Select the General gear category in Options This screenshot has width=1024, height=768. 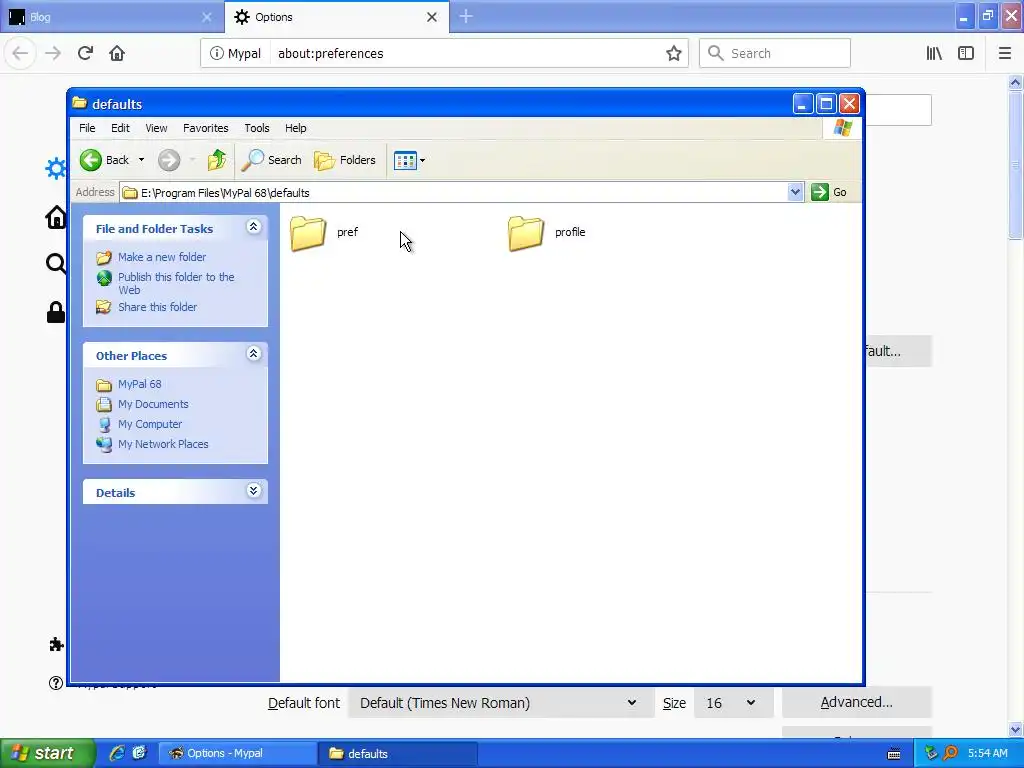55,168
